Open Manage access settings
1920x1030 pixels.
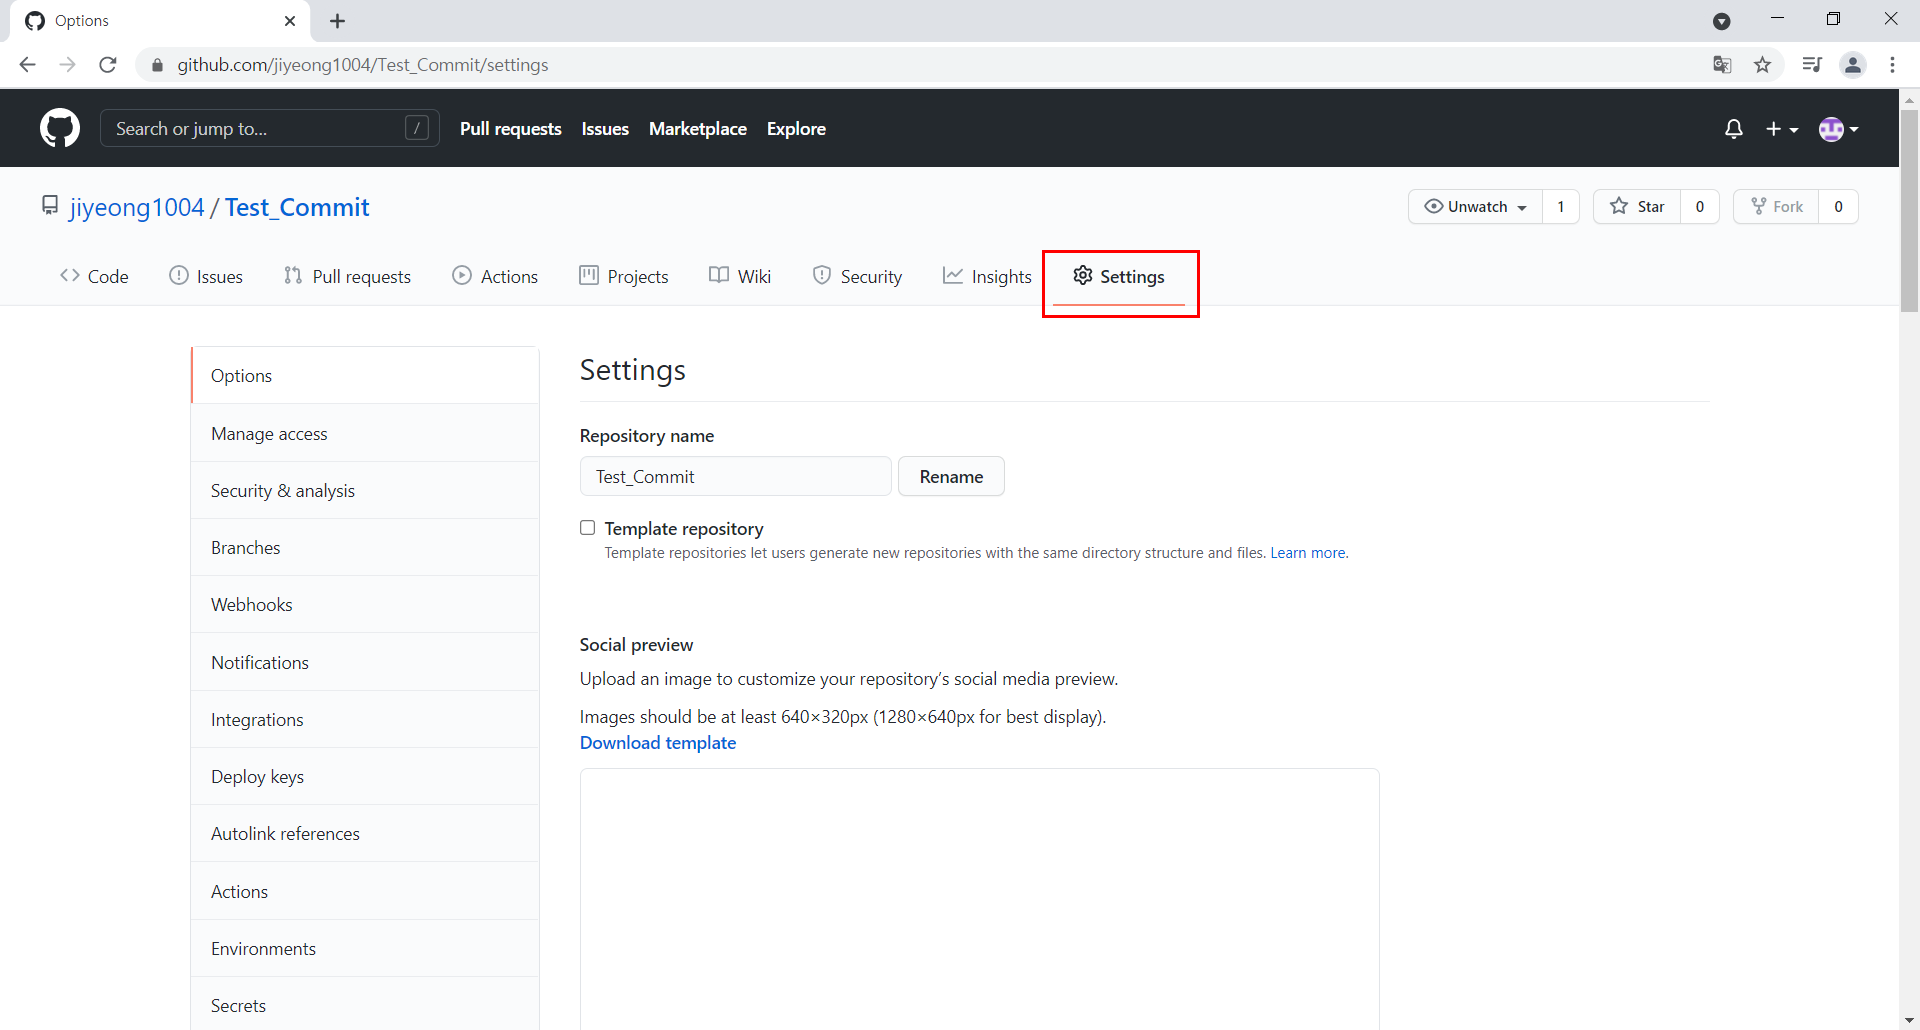pyautogui.click(x=365, y=434)
